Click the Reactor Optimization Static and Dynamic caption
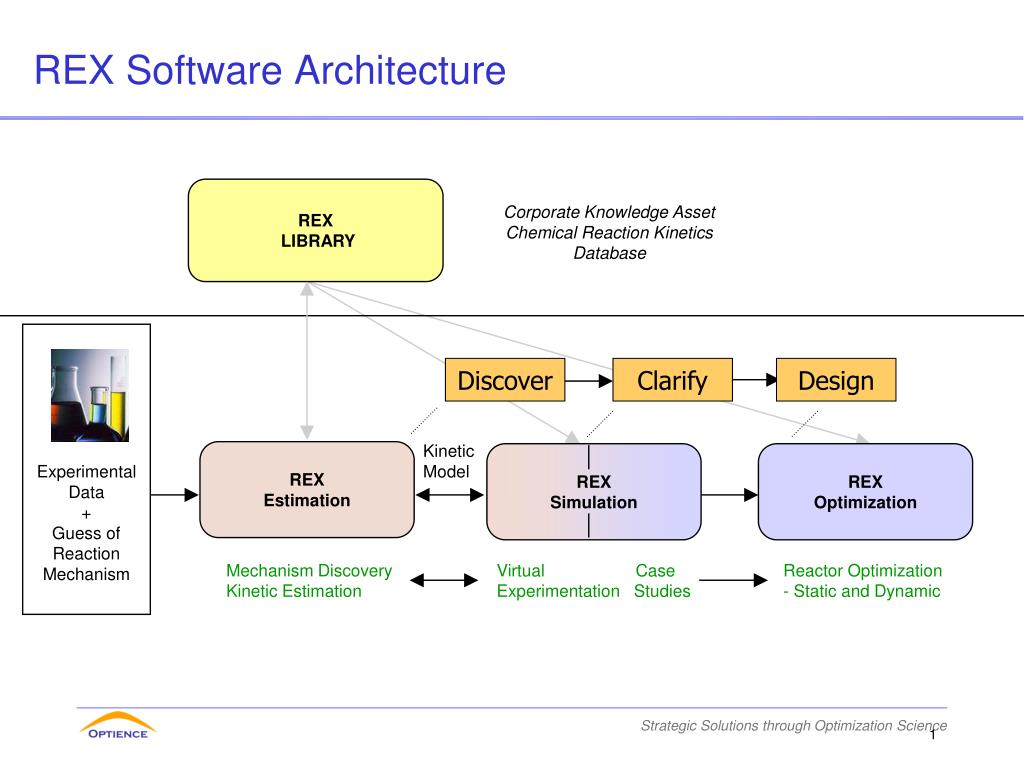 pos(862,581)
